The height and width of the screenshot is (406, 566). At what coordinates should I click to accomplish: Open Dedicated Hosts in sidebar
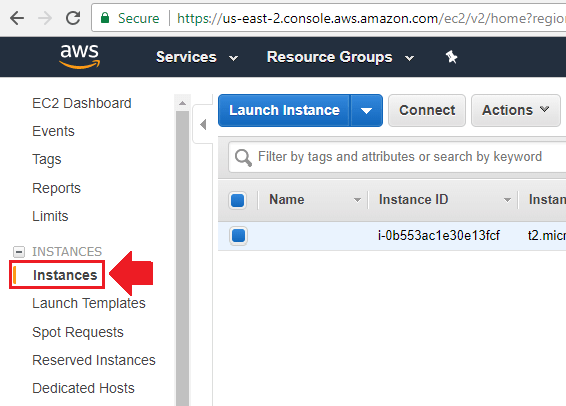(x=83, y=388)
